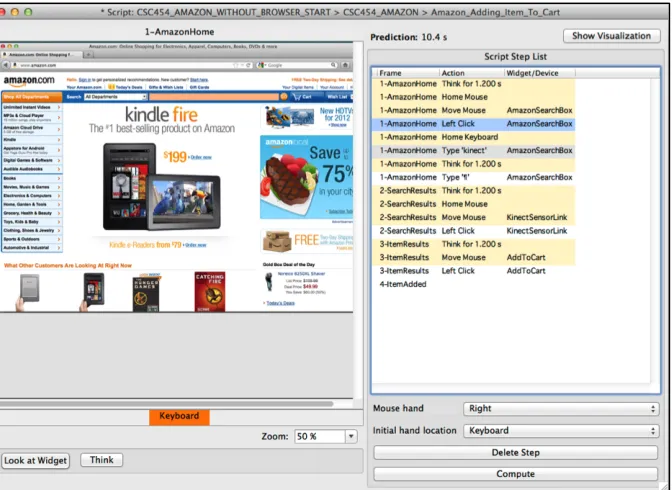Click the orange Amazon search box in preview

tap(214, 97)
